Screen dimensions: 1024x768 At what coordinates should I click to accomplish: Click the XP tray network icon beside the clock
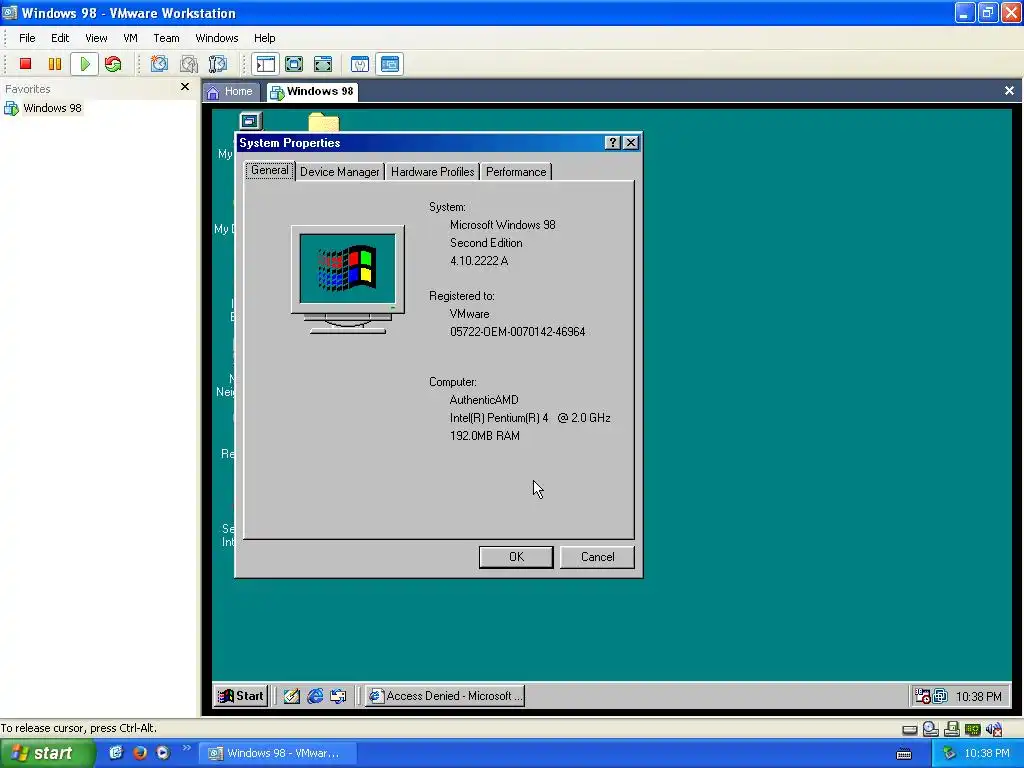(949, 754)
